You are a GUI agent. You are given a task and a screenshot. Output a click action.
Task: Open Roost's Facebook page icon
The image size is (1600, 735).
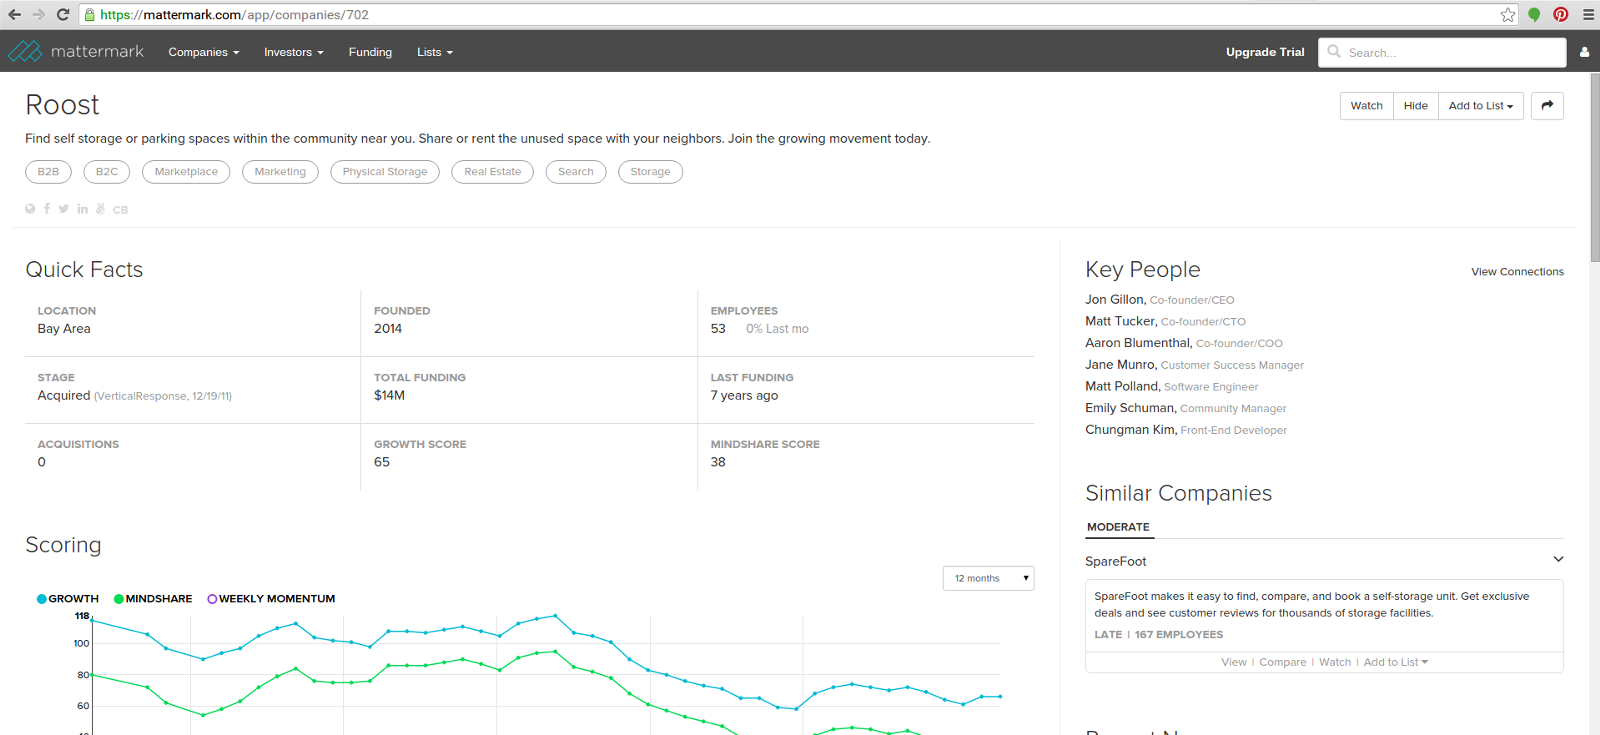(x=47, y=209)
